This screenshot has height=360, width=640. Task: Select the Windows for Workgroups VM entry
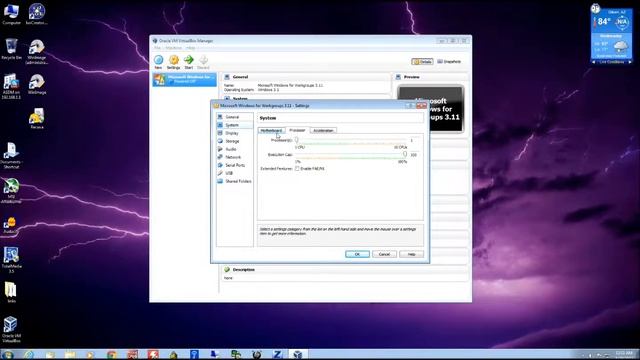point(184,79)
